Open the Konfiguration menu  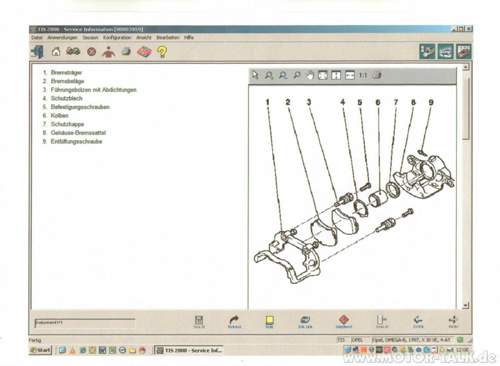pos(117,38)
